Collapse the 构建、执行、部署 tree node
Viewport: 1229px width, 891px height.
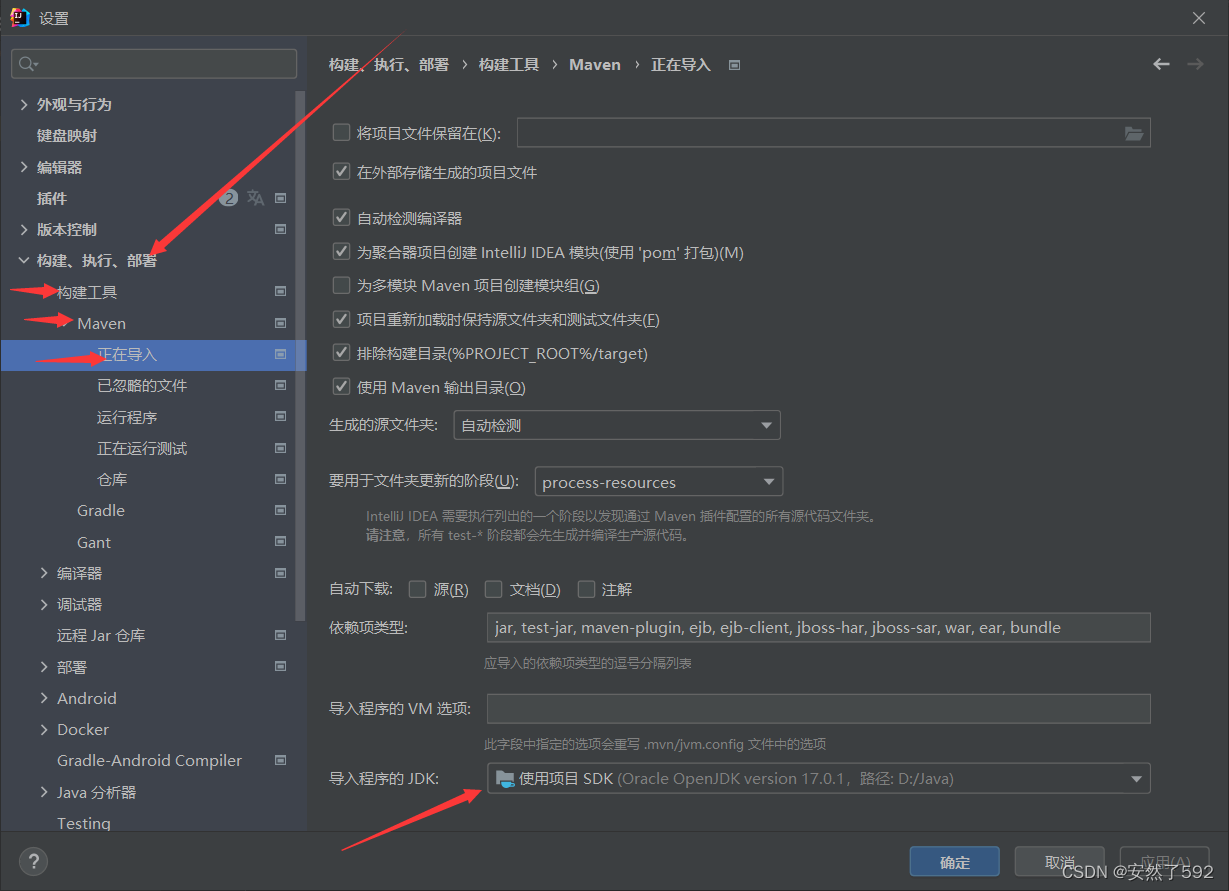pyautogui.click(x=24, y=261)
